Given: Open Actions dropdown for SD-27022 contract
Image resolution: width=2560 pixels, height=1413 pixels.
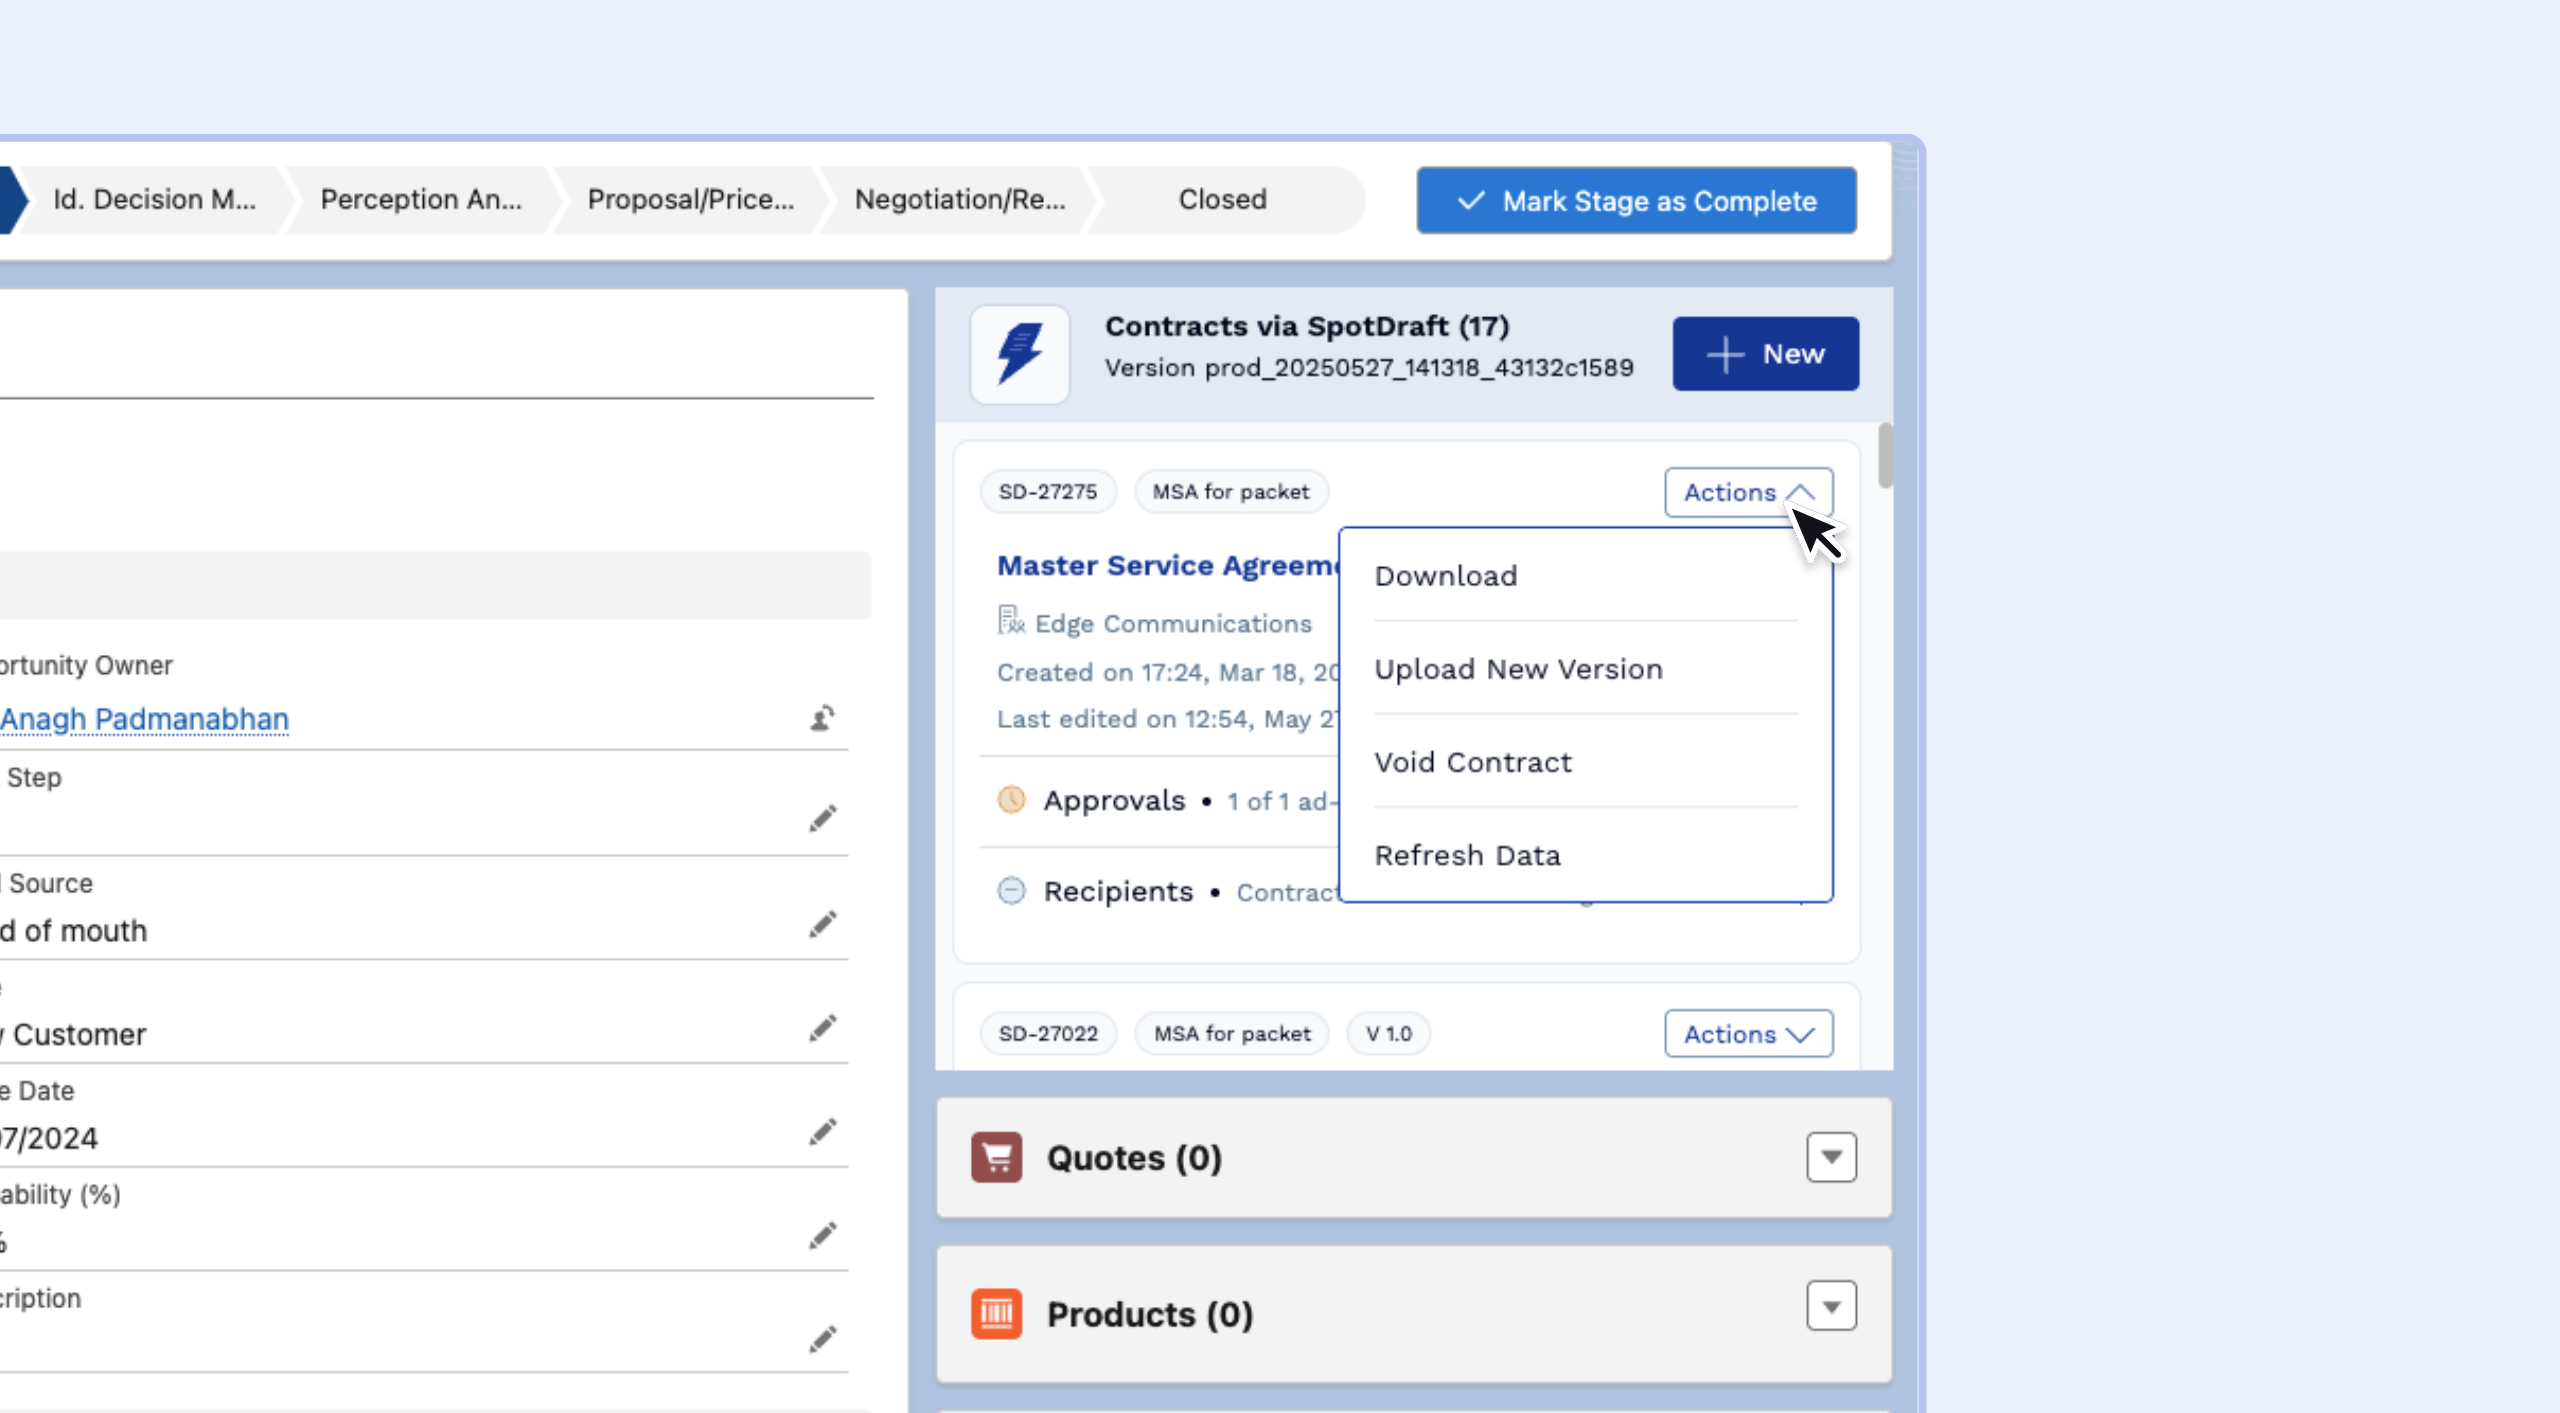Looking at the screenshot, I should (1747, 1034).
